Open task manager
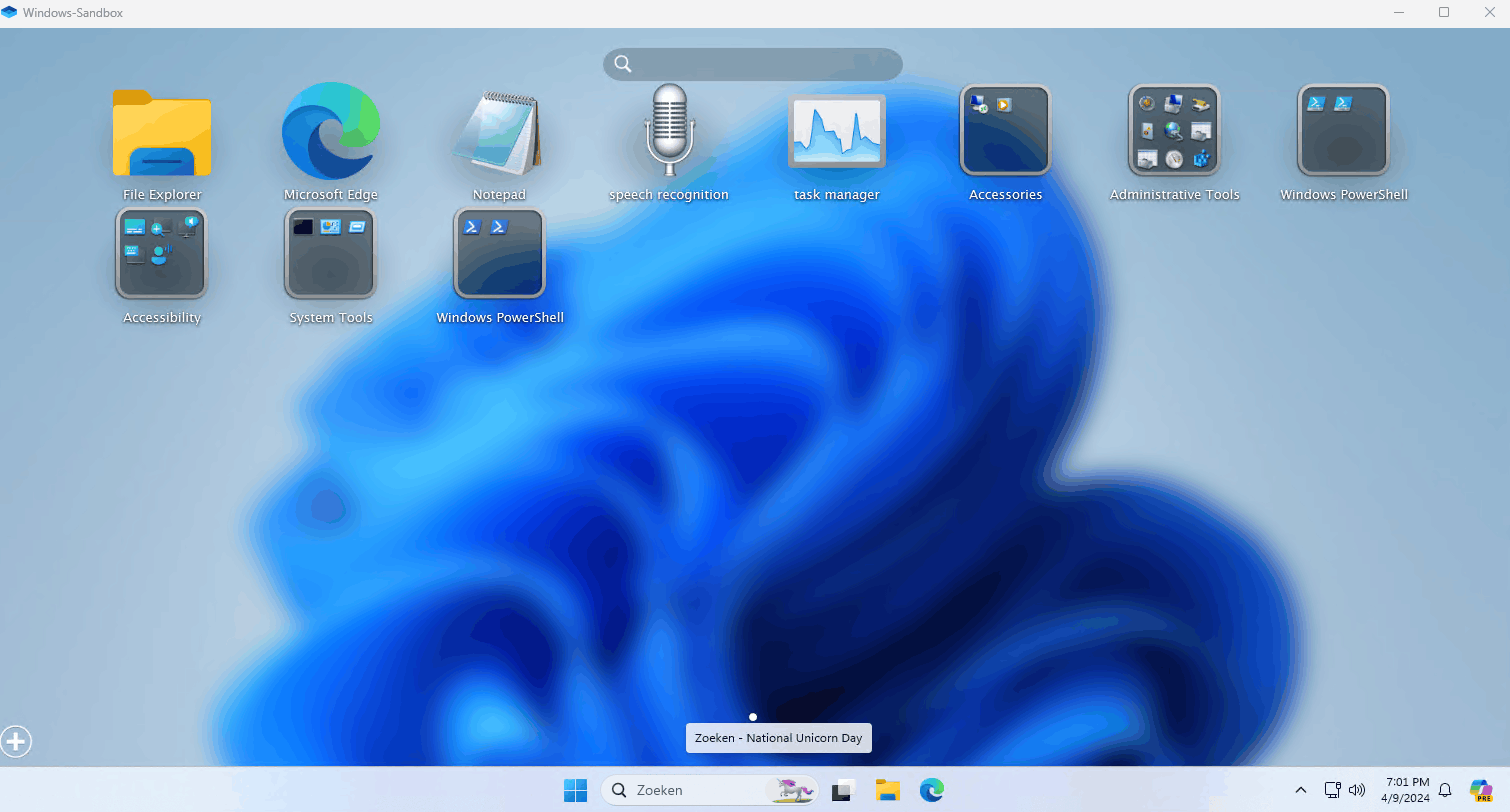The height and width of the screenshot is (812, 1510). (x=837, y=131)
